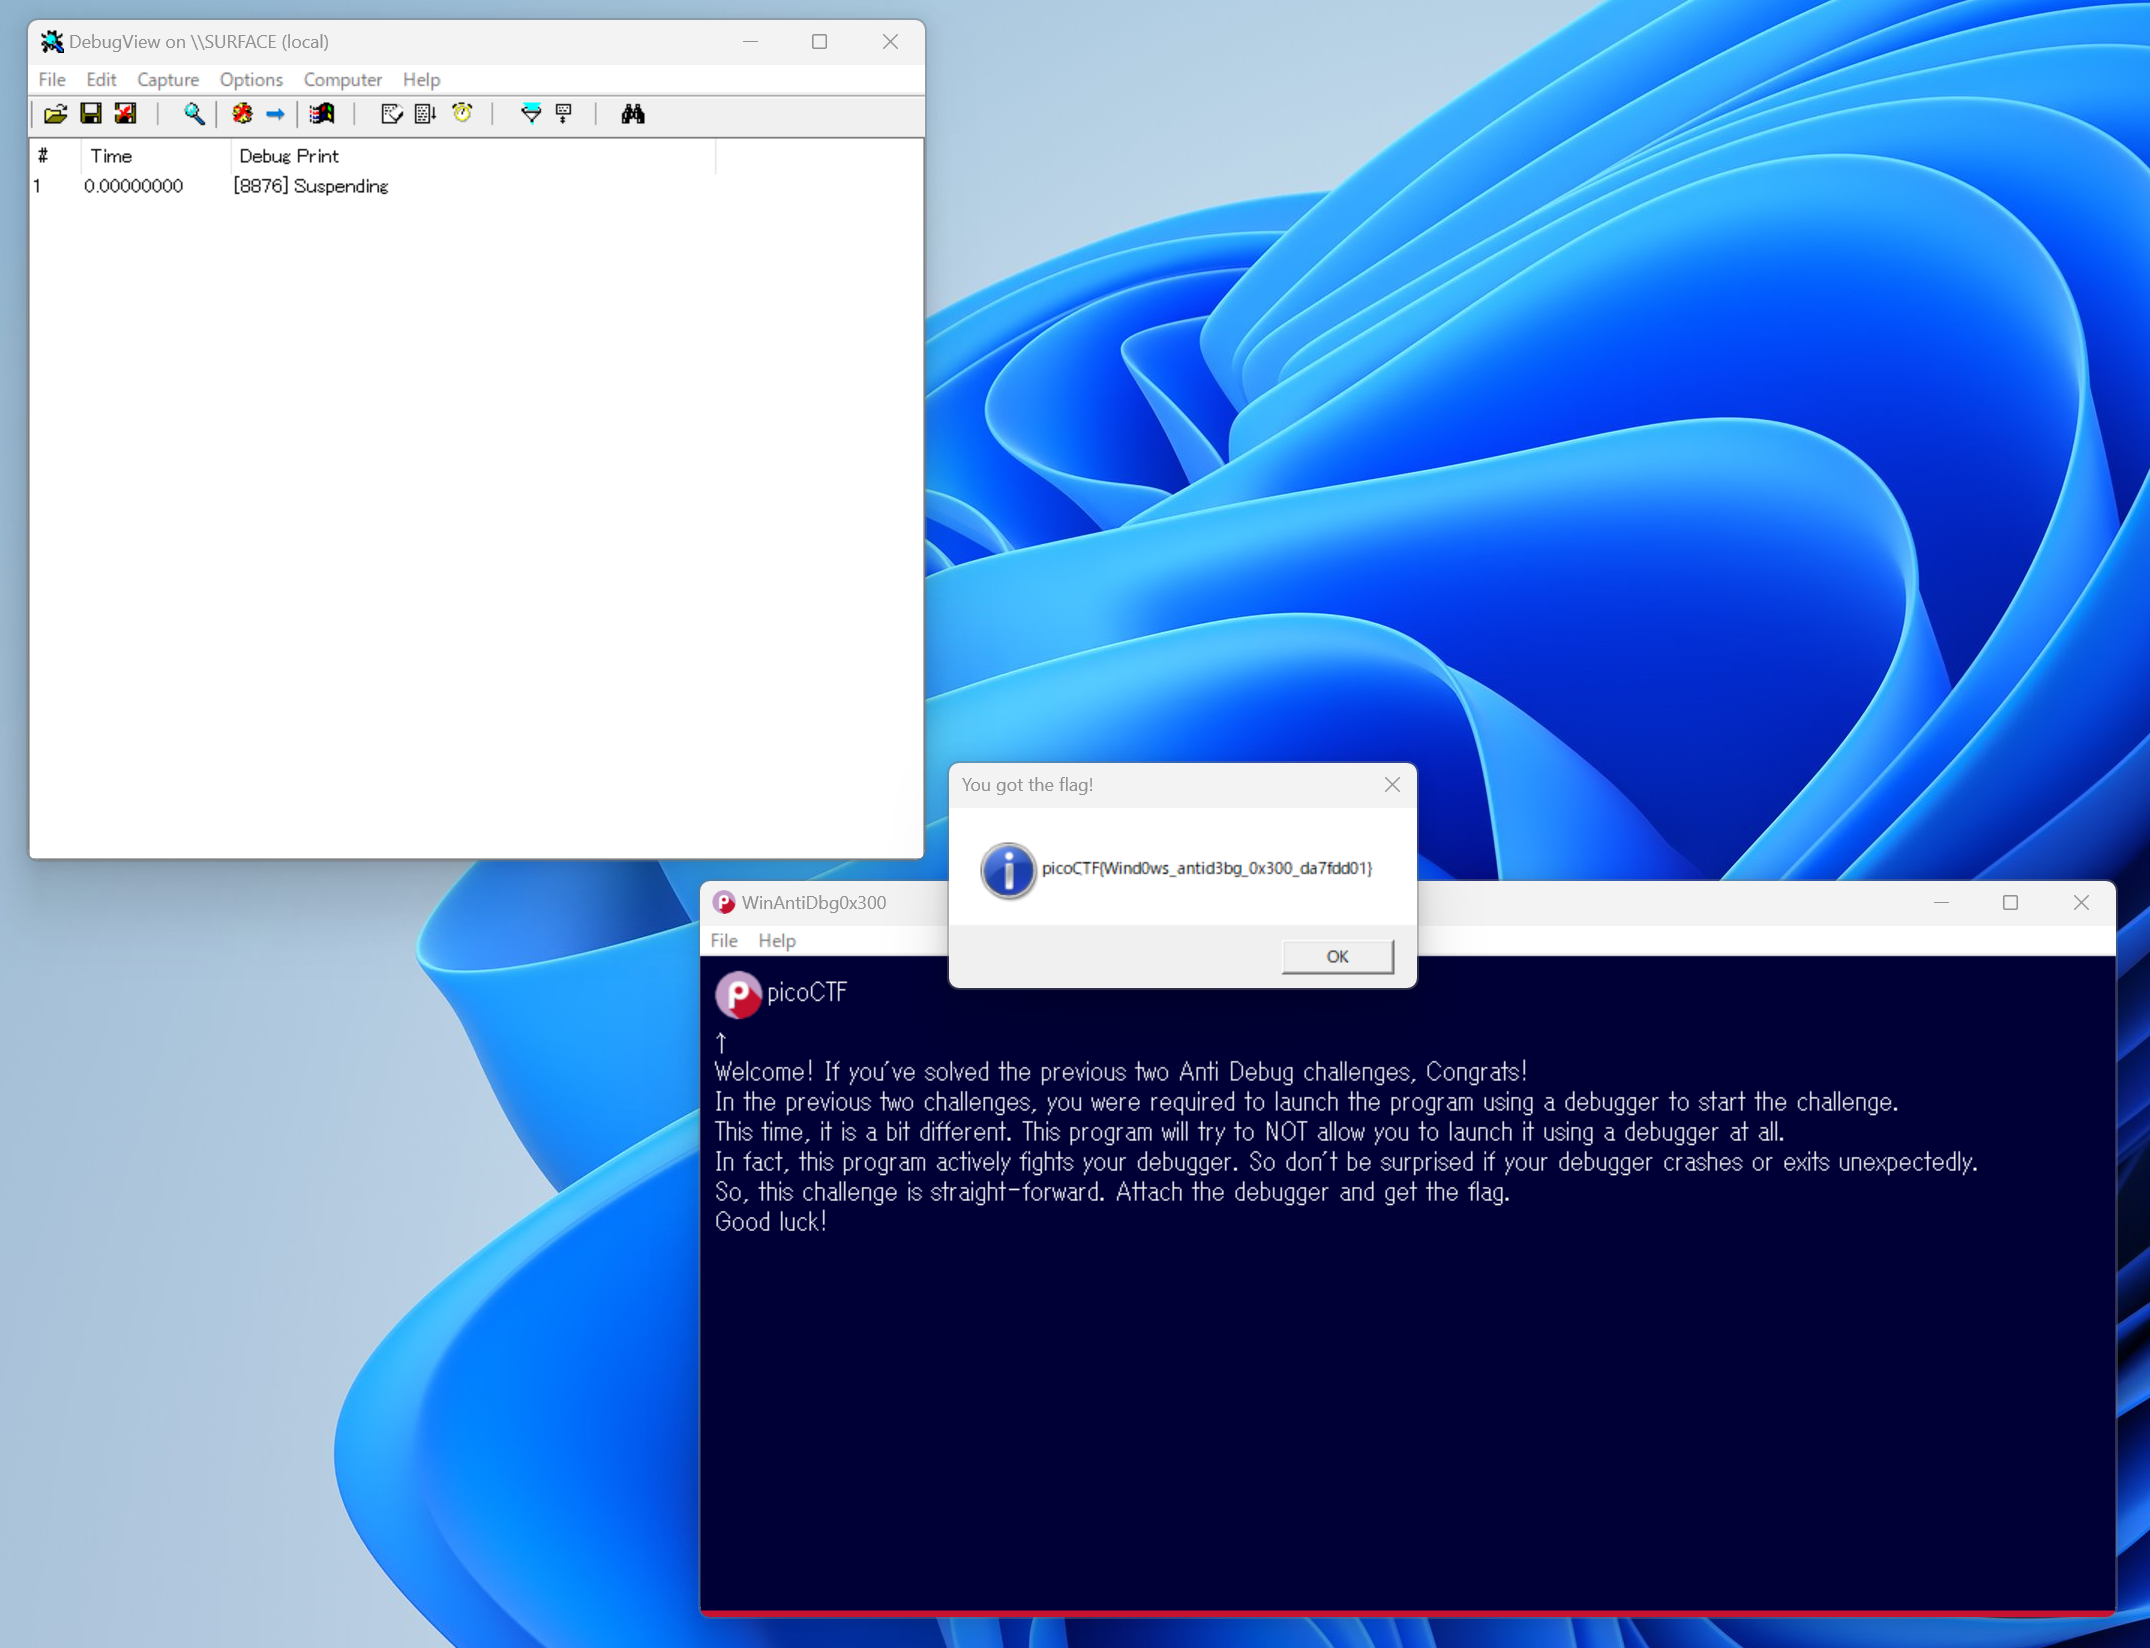The width and height of the screenshot is (2150, 1648).
Task: Open the Computer menu in DebugView
Action: [342, 79]
